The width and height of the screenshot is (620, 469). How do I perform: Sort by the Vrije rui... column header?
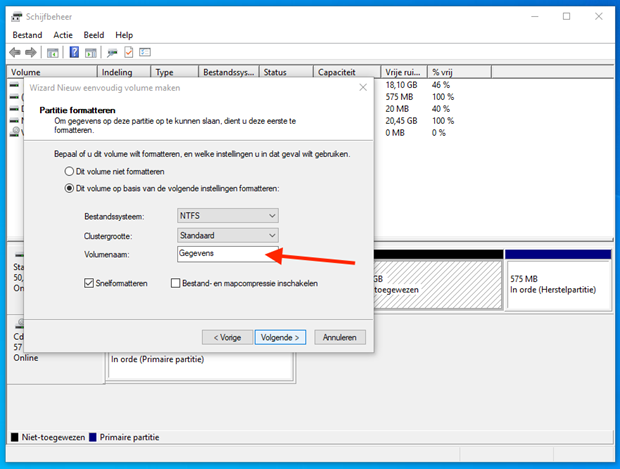click(404, 72)
